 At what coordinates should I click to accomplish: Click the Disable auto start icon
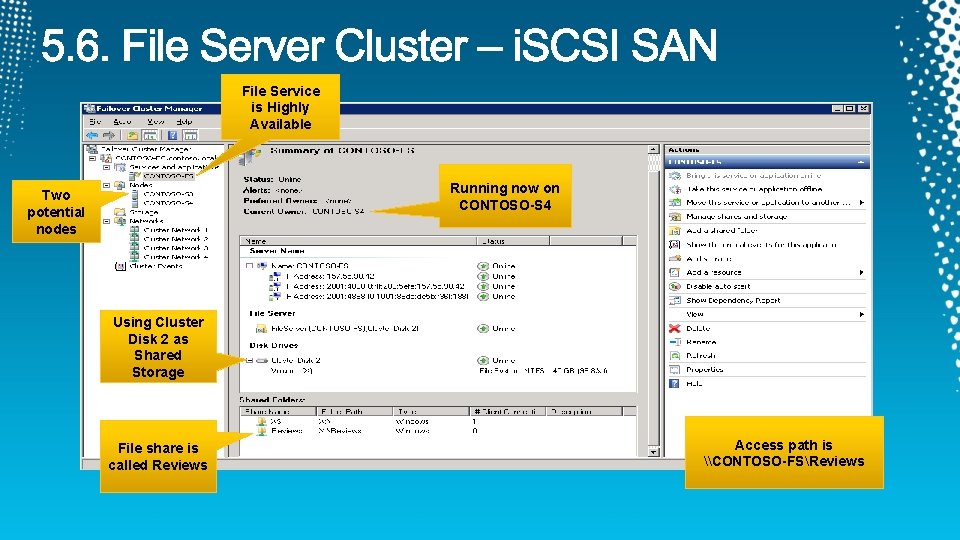pos(675,287)
